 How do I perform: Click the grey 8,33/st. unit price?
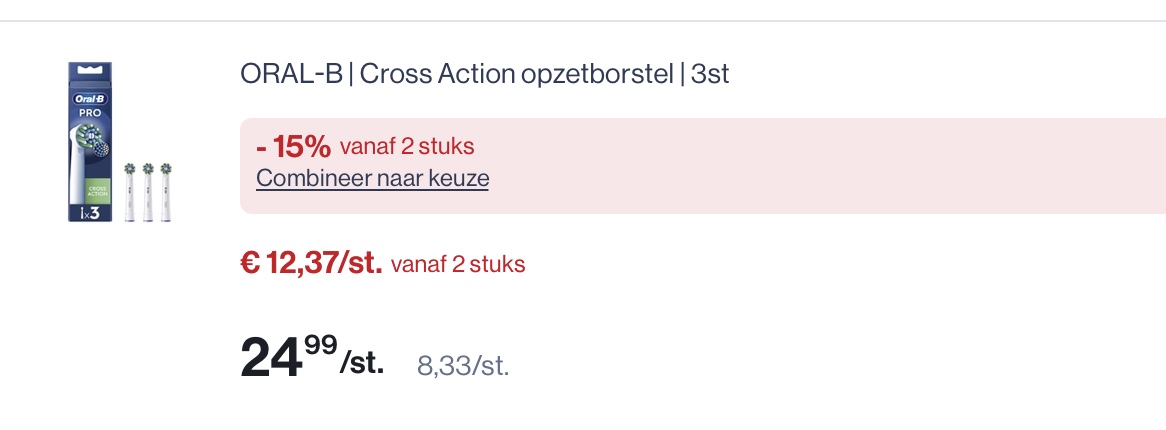click(x=463, y=365)
